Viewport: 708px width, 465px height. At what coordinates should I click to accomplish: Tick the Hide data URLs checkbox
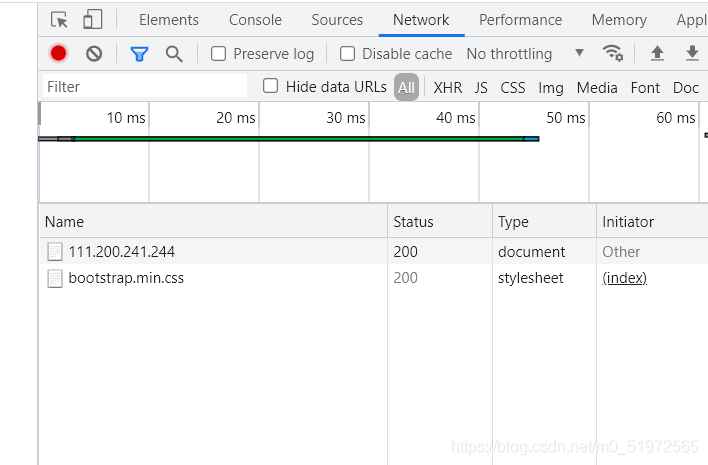point(271,87)
